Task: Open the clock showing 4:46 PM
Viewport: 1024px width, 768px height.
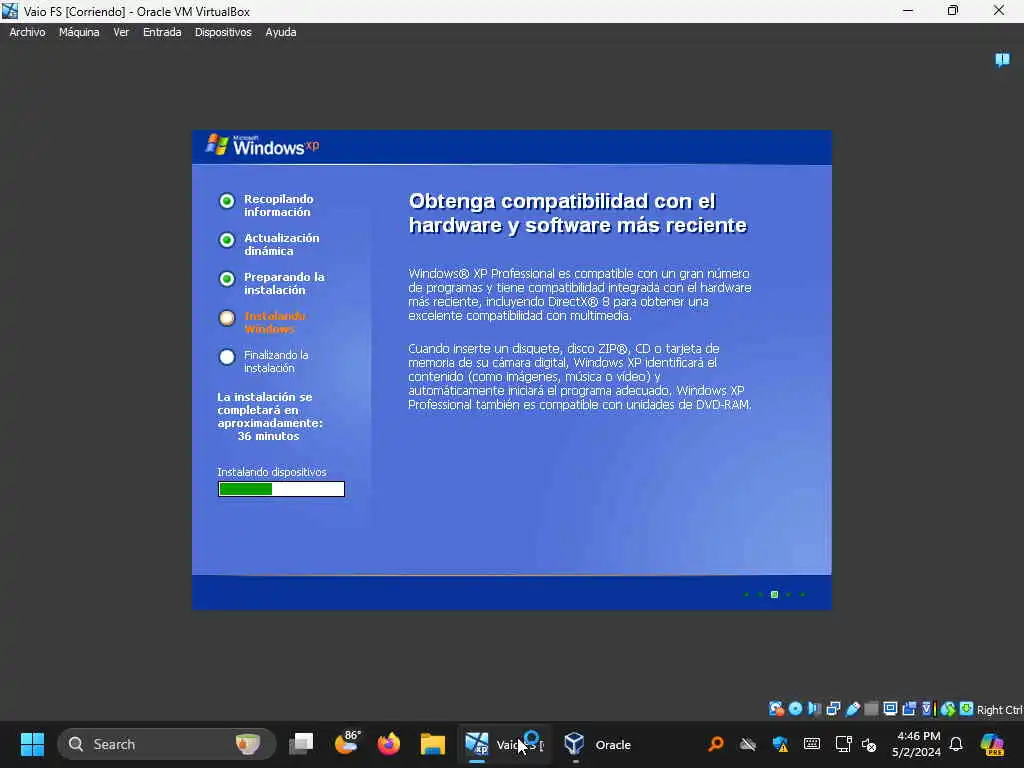Action: pos(916,744)
